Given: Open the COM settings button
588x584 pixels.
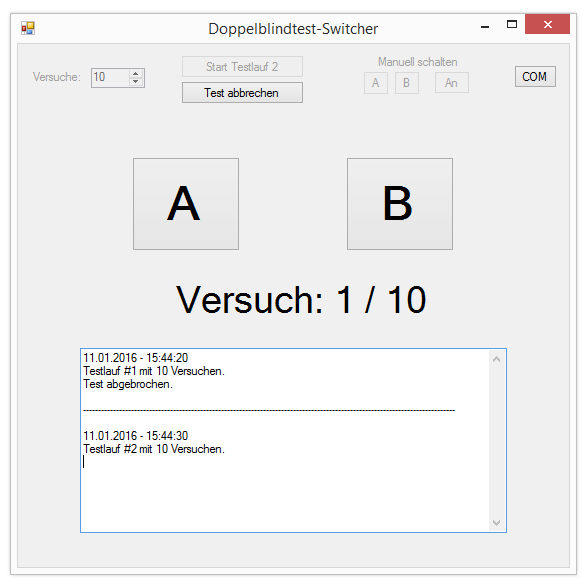Looking at the screenshot, I should (x=535, y=77).
